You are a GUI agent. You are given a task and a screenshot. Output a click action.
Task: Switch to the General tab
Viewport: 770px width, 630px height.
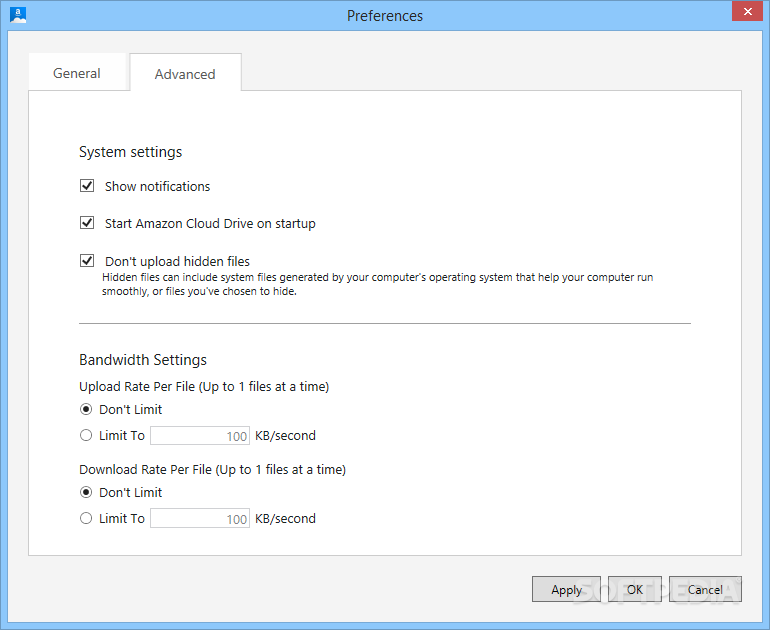coord(77,73)
